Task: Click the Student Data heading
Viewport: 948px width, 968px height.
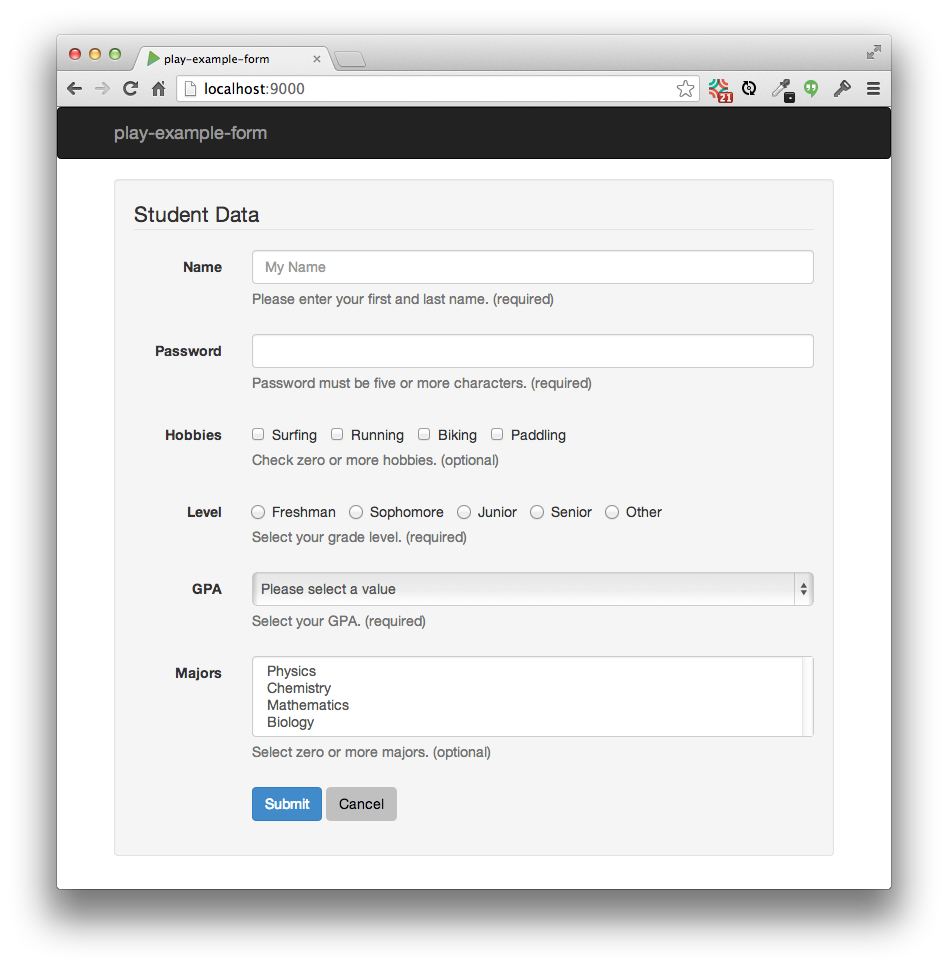Action: [196, 215]
